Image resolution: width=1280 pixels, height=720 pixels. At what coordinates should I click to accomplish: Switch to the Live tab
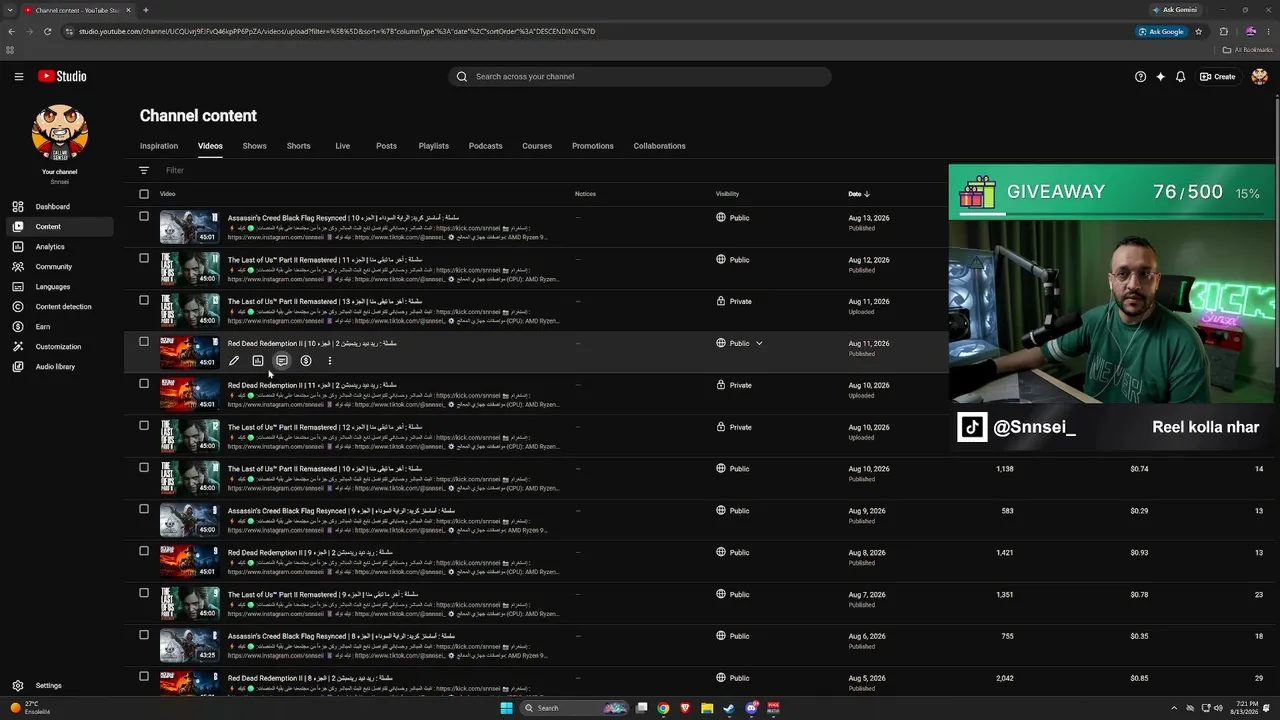[343, 146]
